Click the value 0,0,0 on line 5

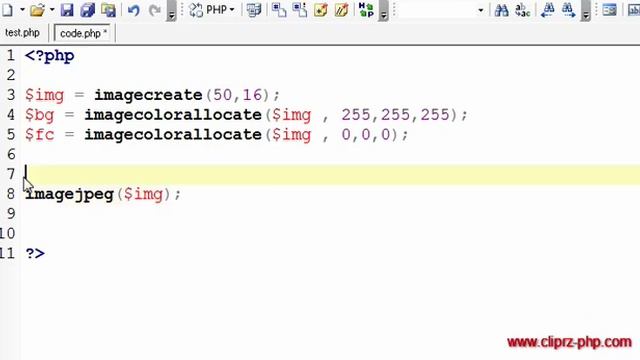tap(366, 135)
